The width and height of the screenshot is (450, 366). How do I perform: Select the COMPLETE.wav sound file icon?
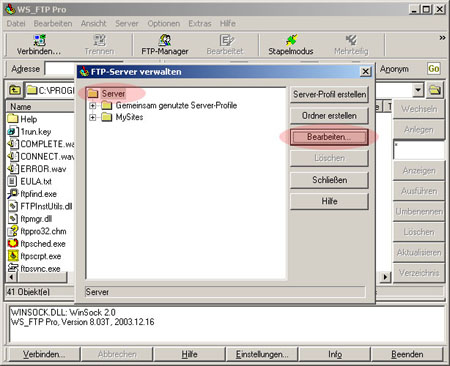tap(13, 144)
